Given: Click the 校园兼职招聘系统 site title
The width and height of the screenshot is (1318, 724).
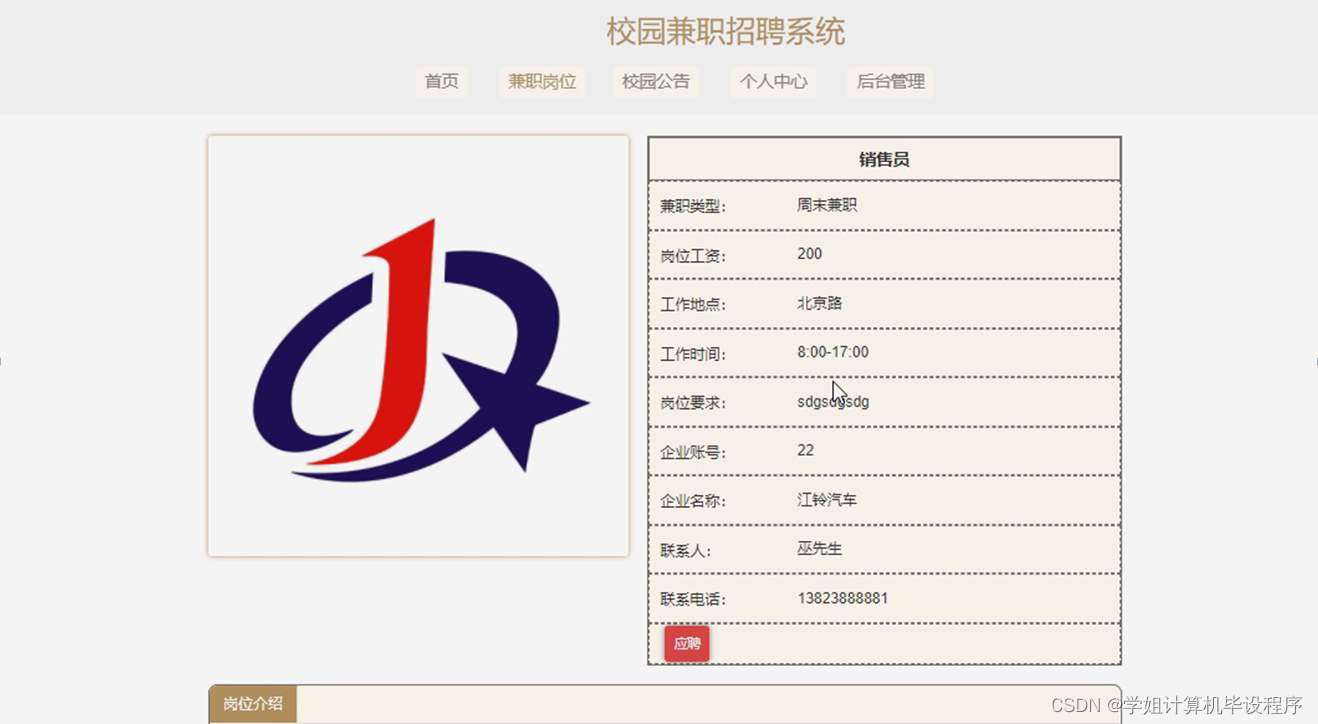Looking at the screenshot, I should point(726,31).
